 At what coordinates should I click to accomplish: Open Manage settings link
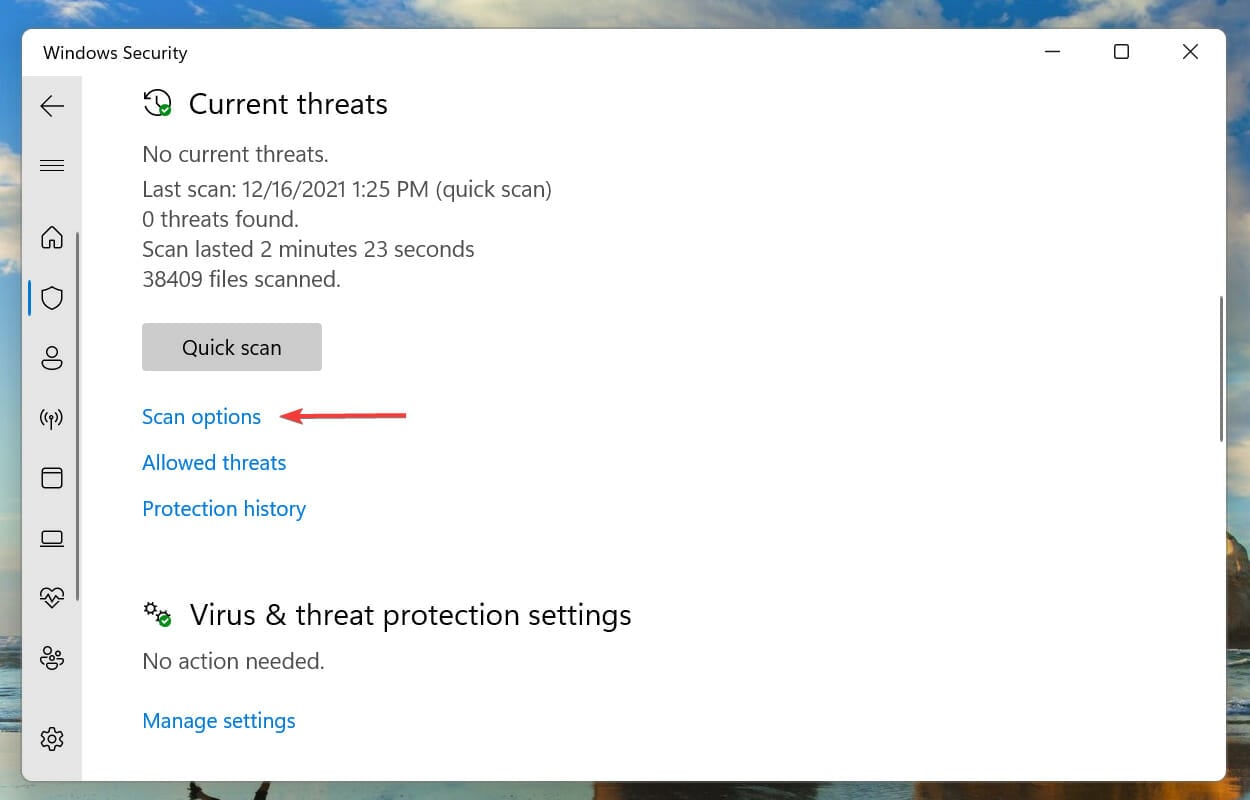[219, 720]
